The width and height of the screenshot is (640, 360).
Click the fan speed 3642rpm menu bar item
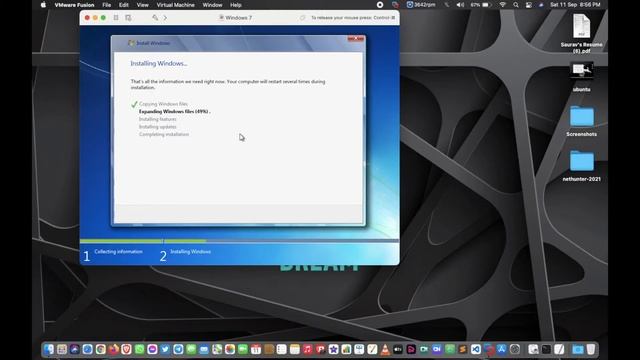(x=421, y=5)
